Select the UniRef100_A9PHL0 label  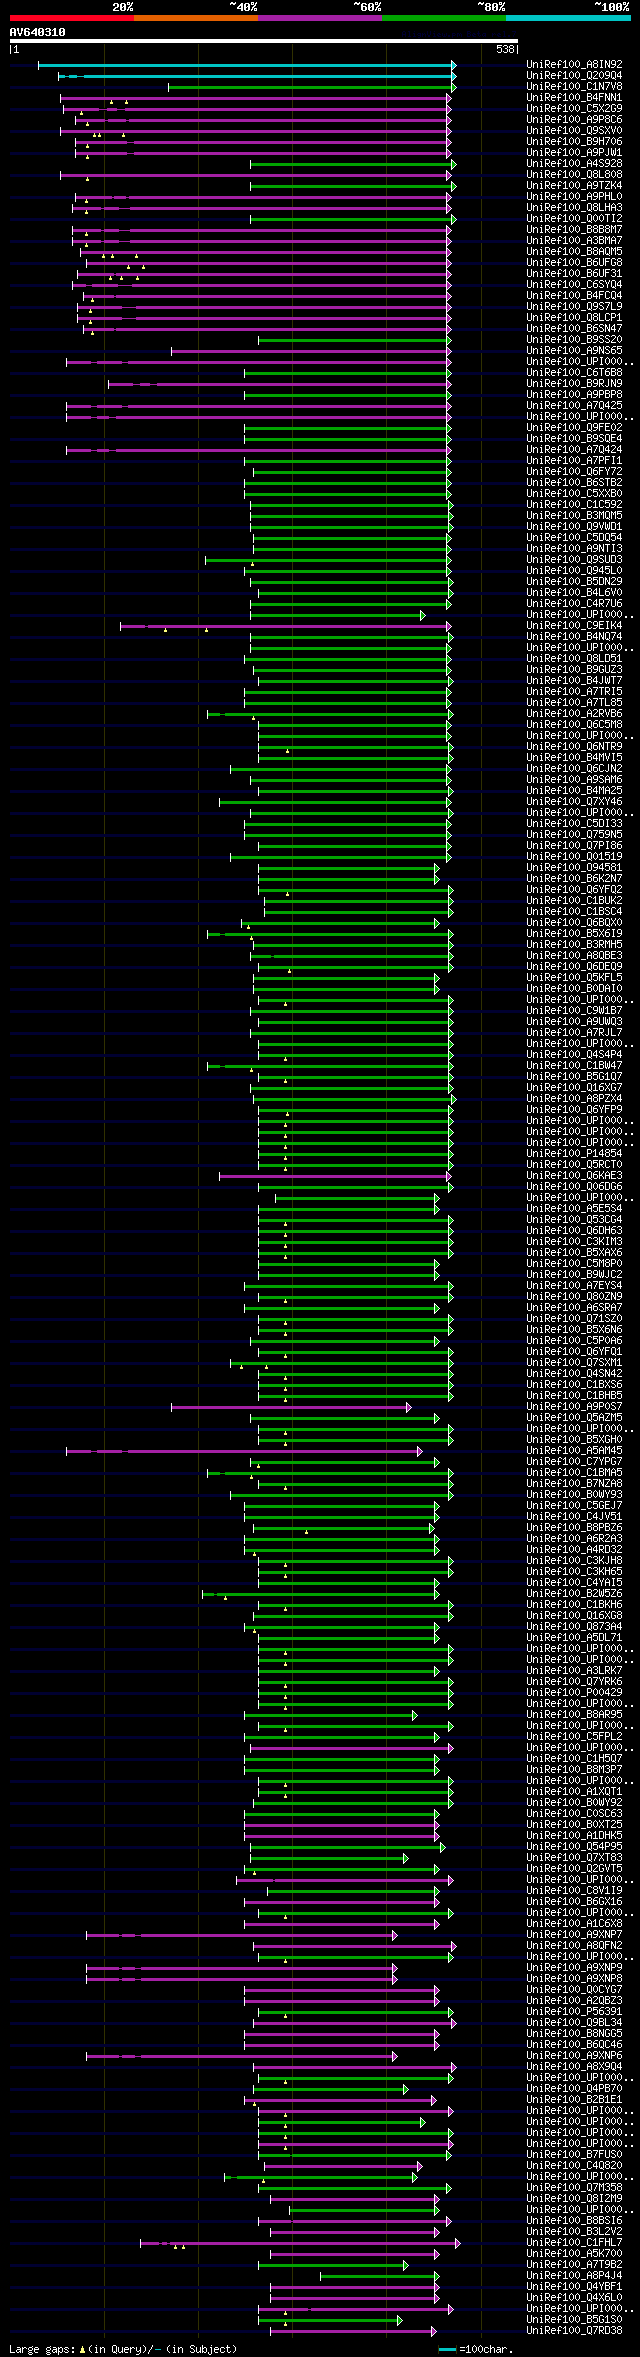574,197
